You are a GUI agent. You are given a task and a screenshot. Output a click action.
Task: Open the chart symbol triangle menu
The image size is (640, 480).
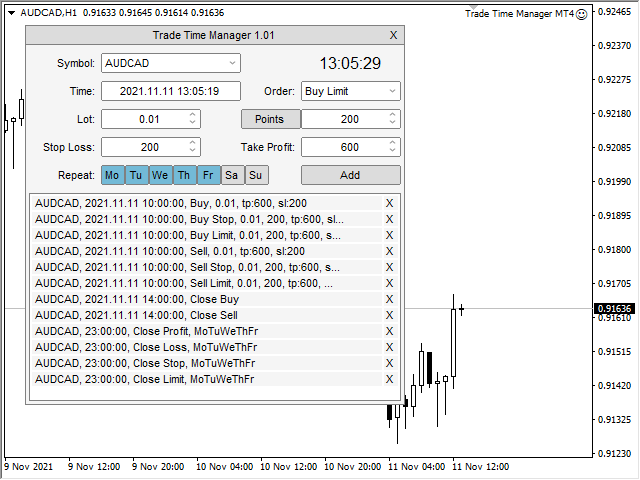click(x=11, y=13)
